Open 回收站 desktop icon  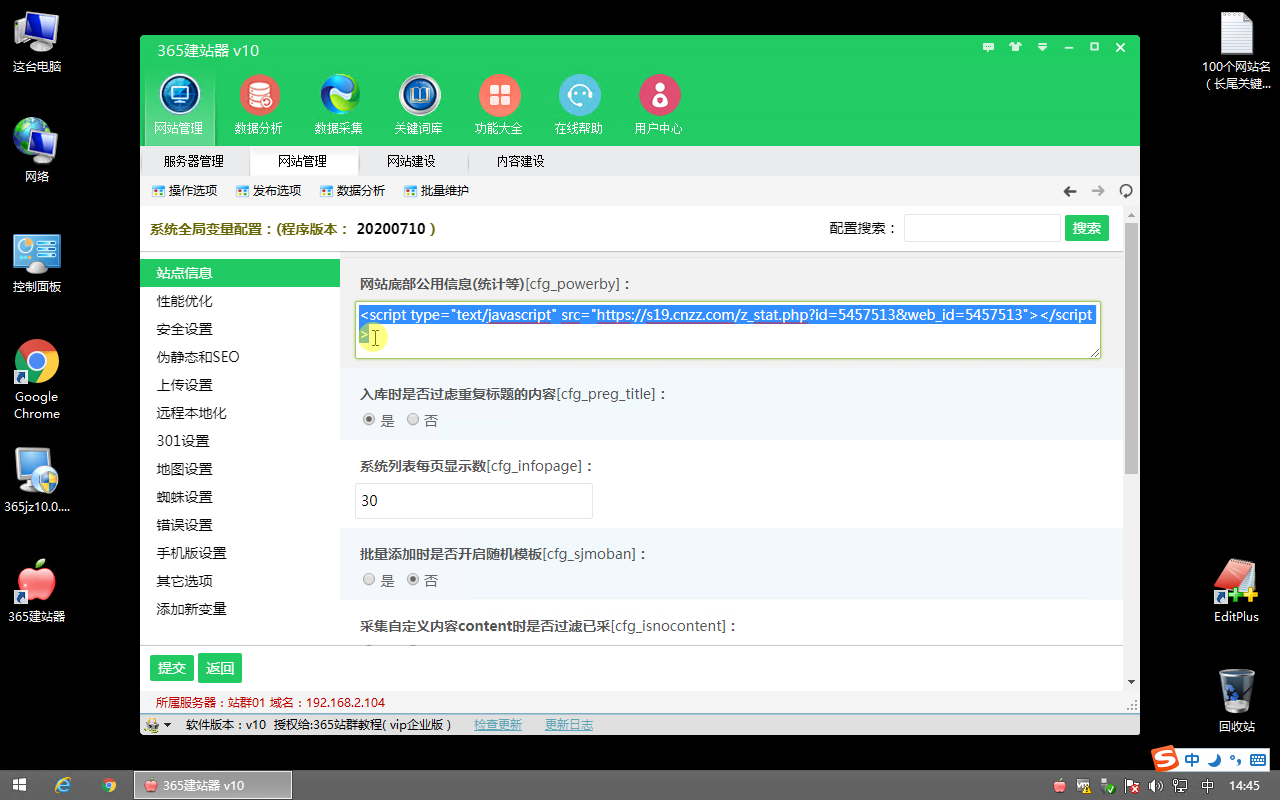(x=1236, y=700)
